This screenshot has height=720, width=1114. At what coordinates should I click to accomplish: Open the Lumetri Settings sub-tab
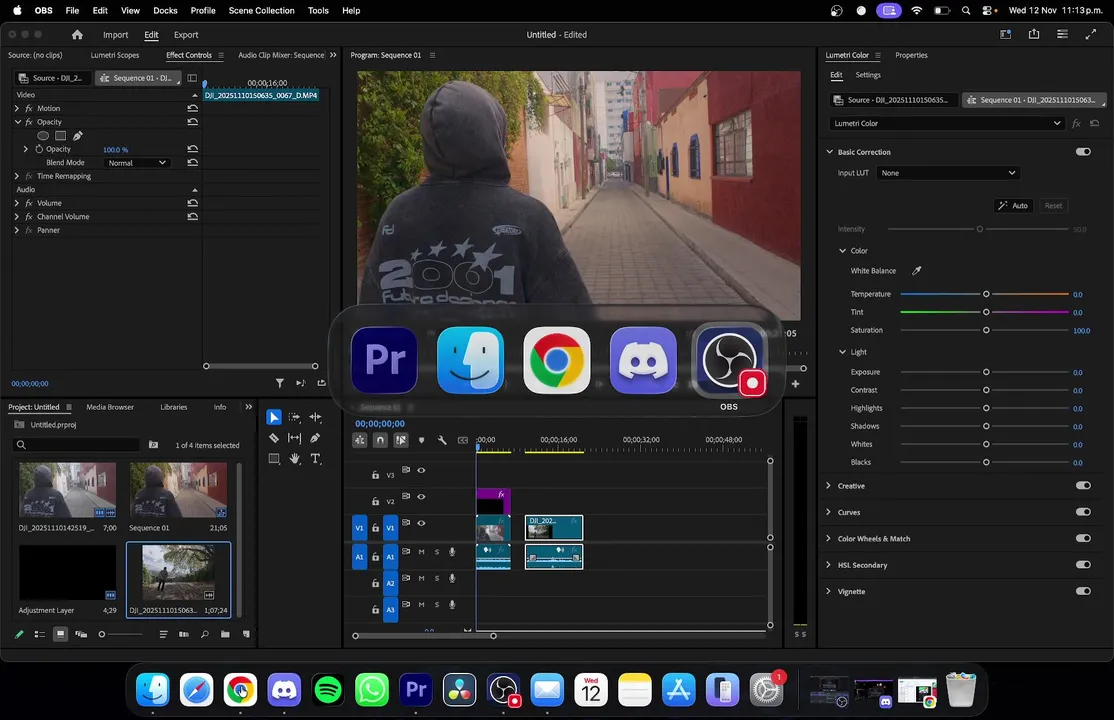867,75
